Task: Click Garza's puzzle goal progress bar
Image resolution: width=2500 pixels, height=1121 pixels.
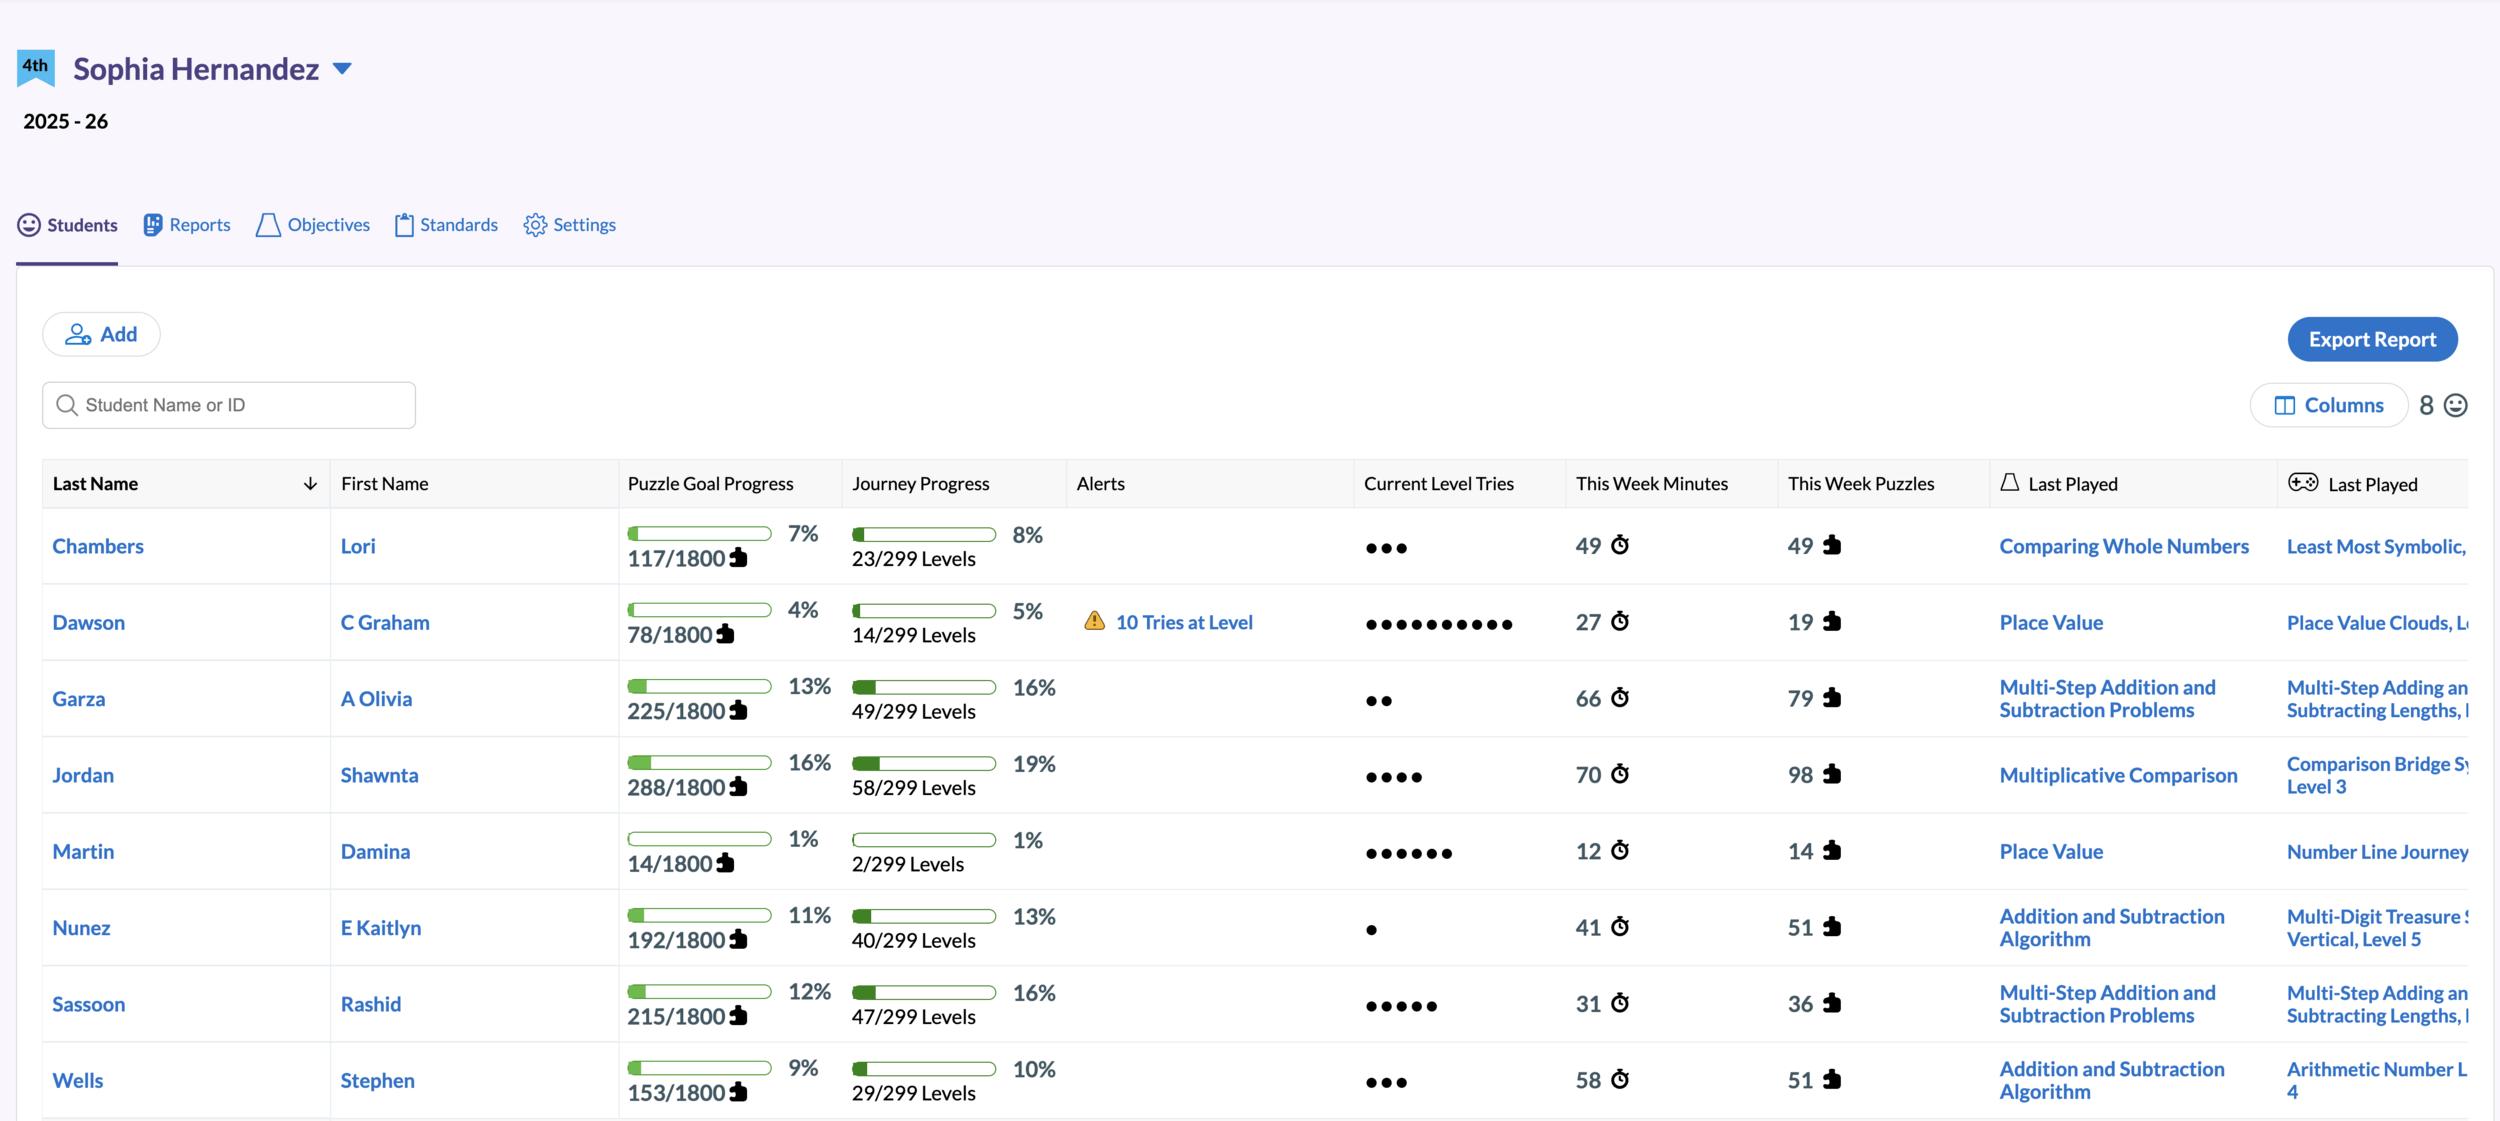Action: (x=699, y=686)
